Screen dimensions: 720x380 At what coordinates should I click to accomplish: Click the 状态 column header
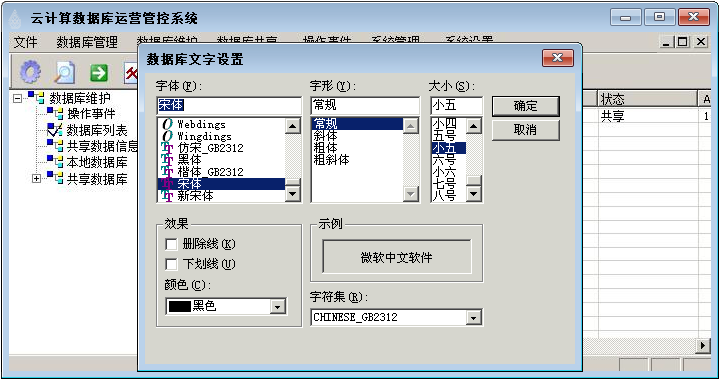coord(648,99)
